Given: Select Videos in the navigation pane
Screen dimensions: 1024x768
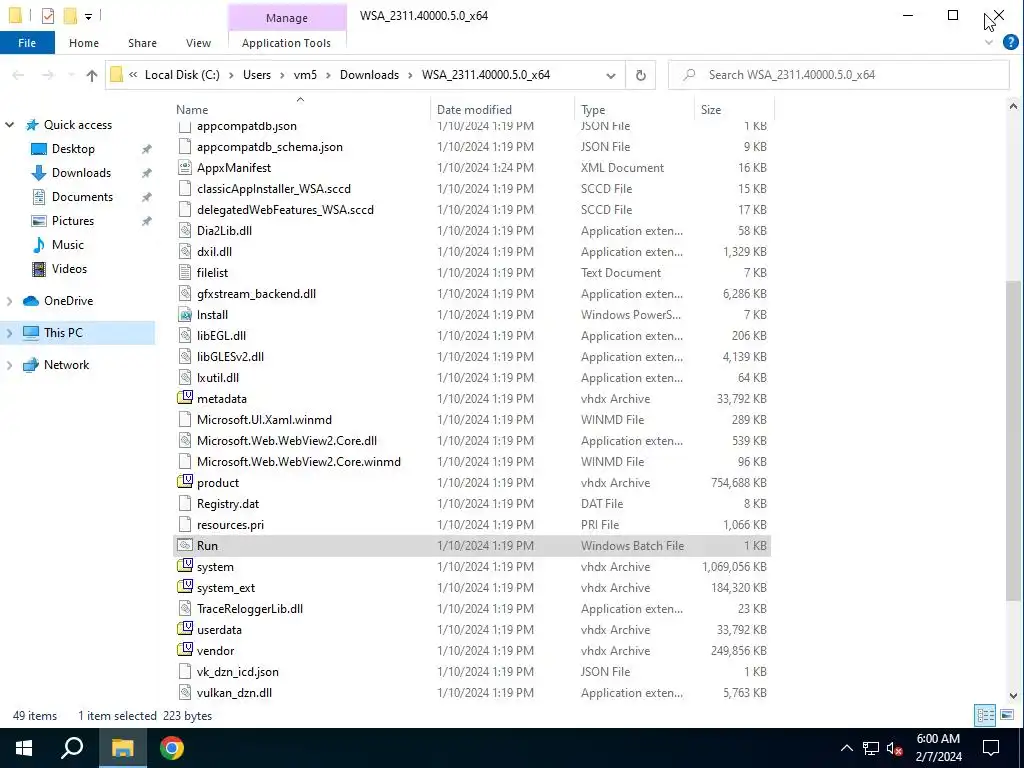Looking at the screenshot, I should click(x=69, y=269).
